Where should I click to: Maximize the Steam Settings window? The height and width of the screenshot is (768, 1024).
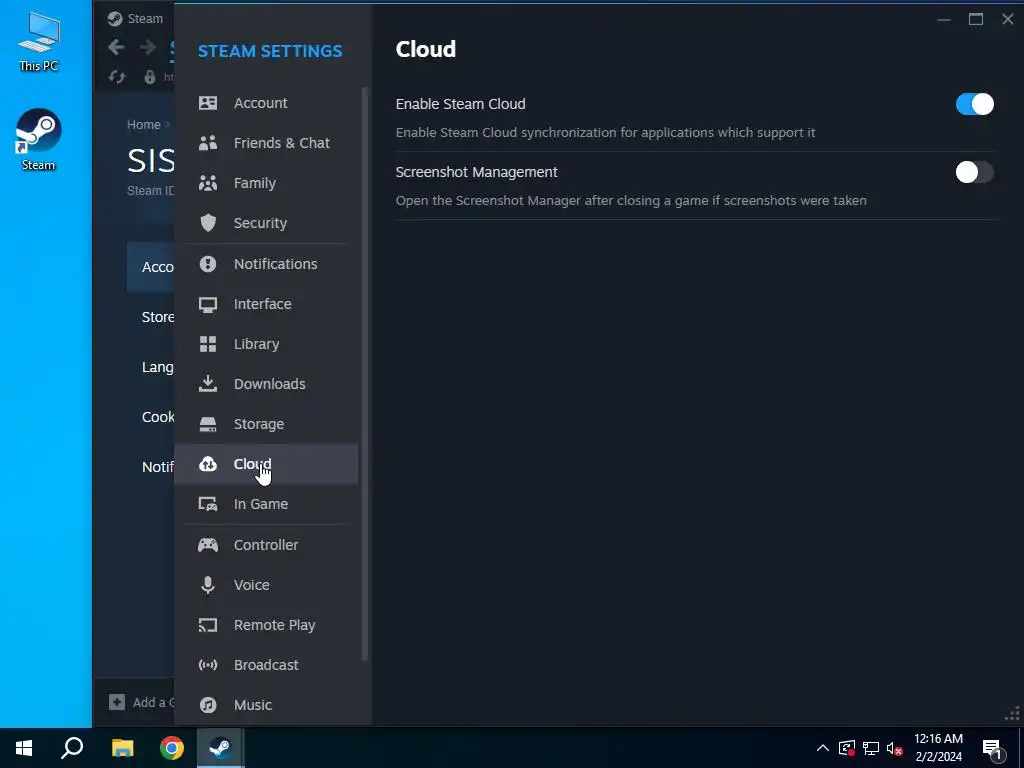point(976,19)
